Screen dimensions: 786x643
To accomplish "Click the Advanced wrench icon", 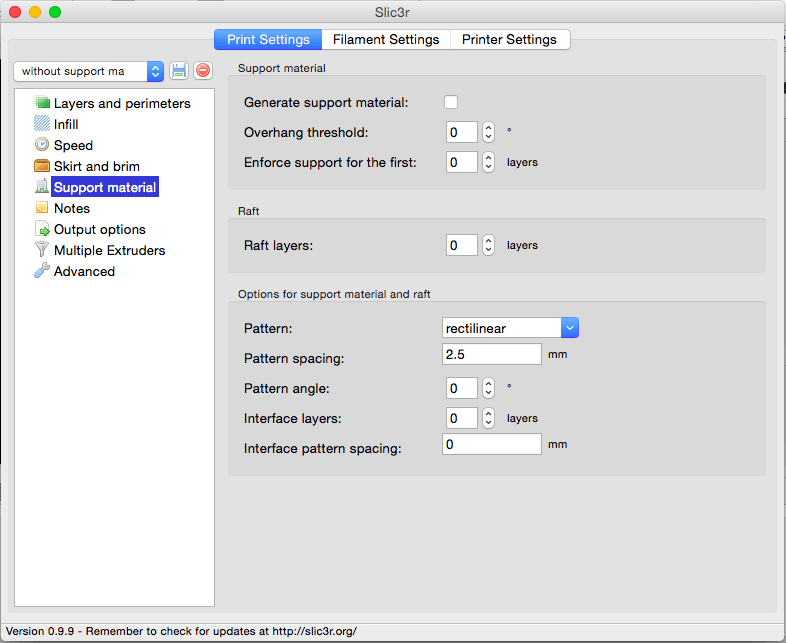I will [x=42, y=271].
